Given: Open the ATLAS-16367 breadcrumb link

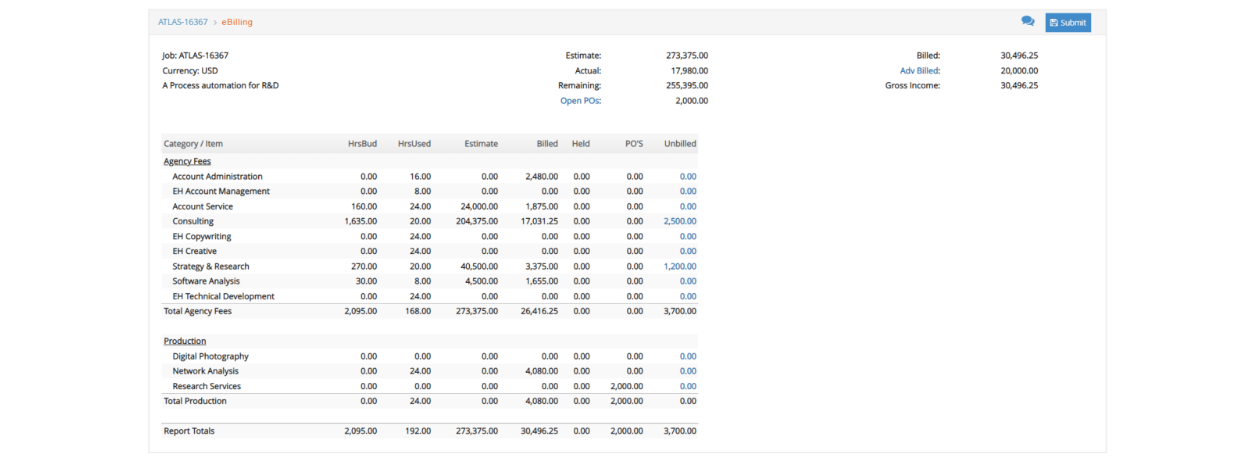Looking at the screenshot, I should coord(183,22).
